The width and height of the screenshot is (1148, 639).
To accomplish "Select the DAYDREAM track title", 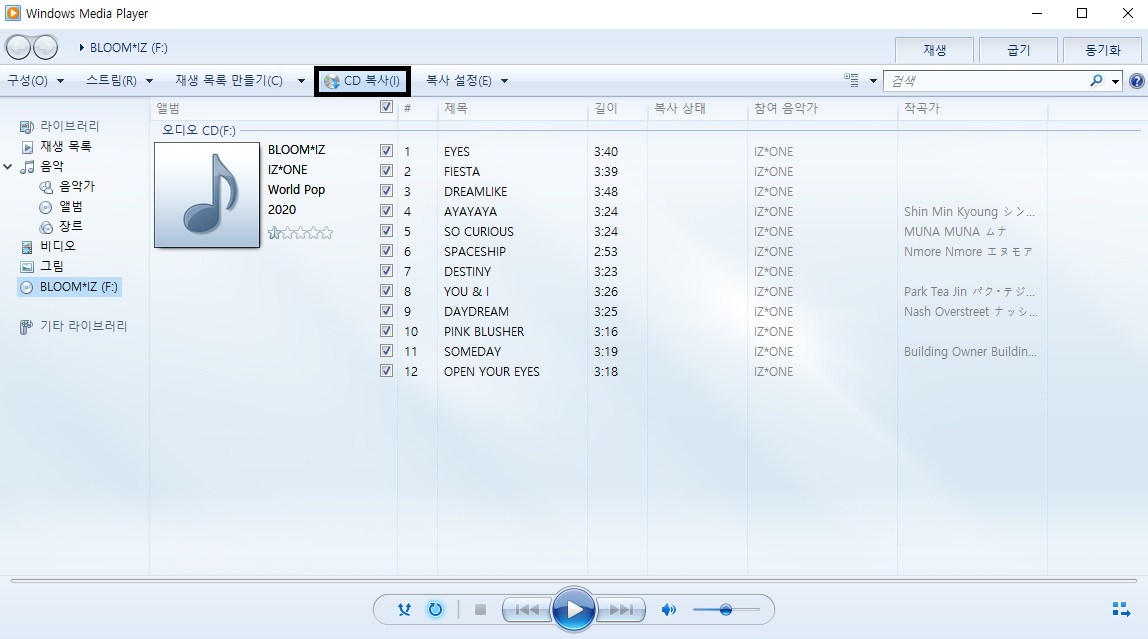I will [476, 311].
